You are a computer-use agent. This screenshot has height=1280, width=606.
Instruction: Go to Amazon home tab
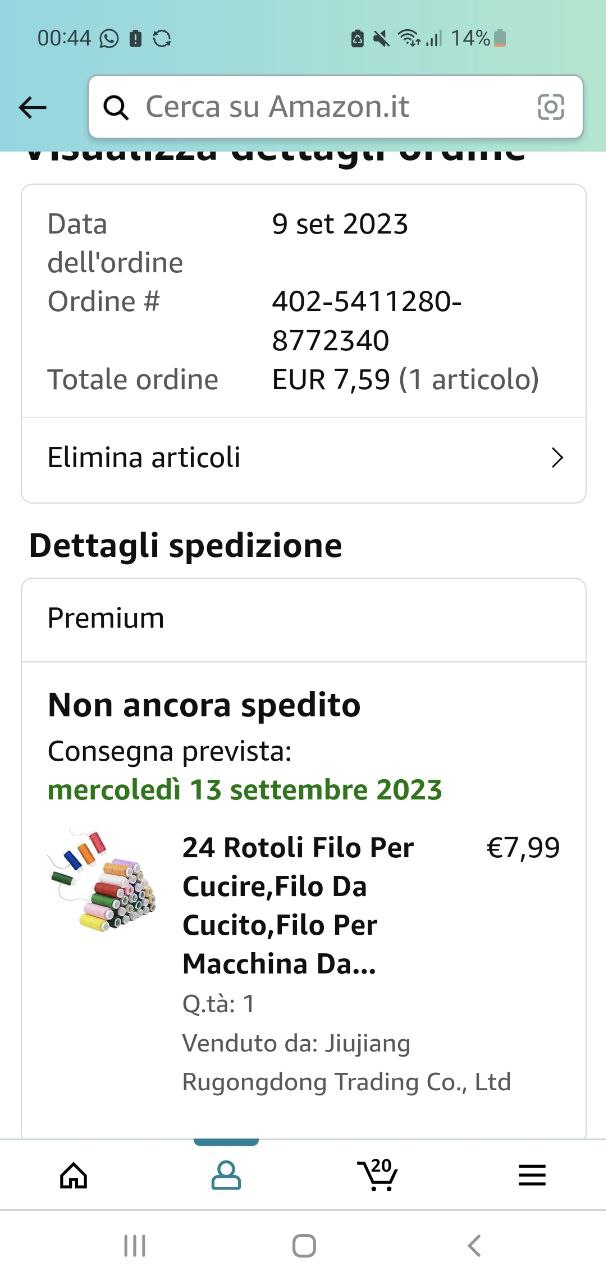pyautogui.click(x=74, y=1175)
